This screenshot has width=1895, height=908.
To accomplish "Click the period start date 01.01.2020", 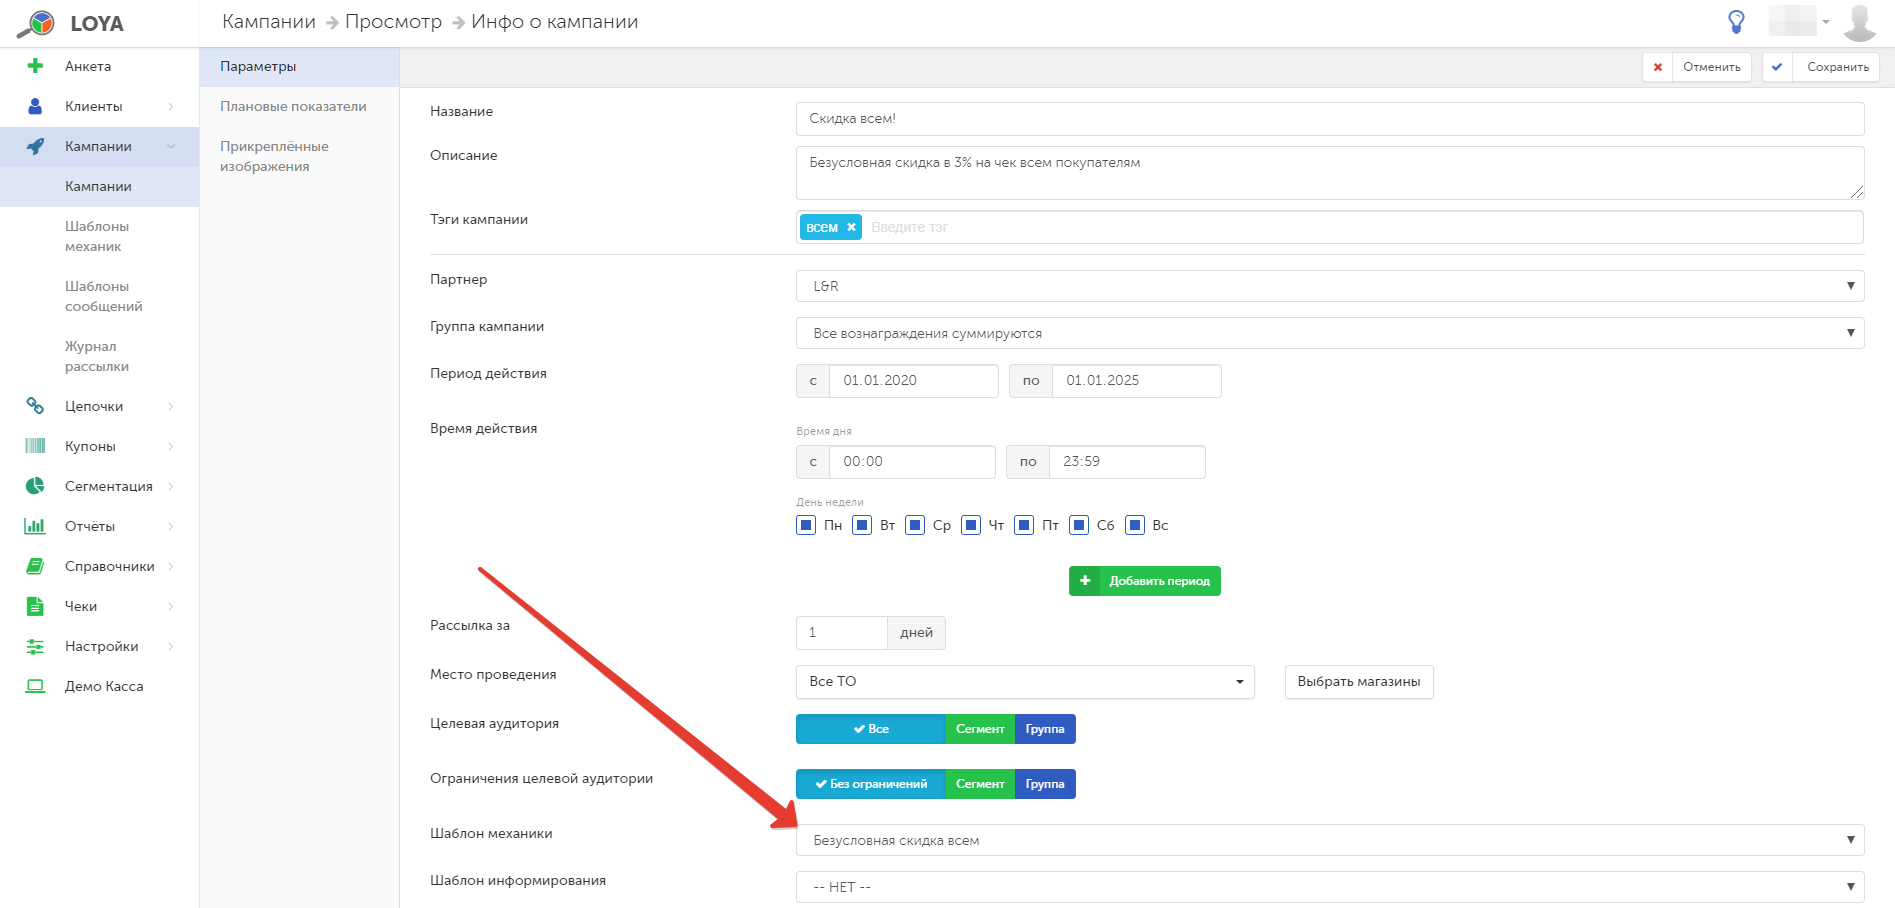I will click(x=913, y=381).
